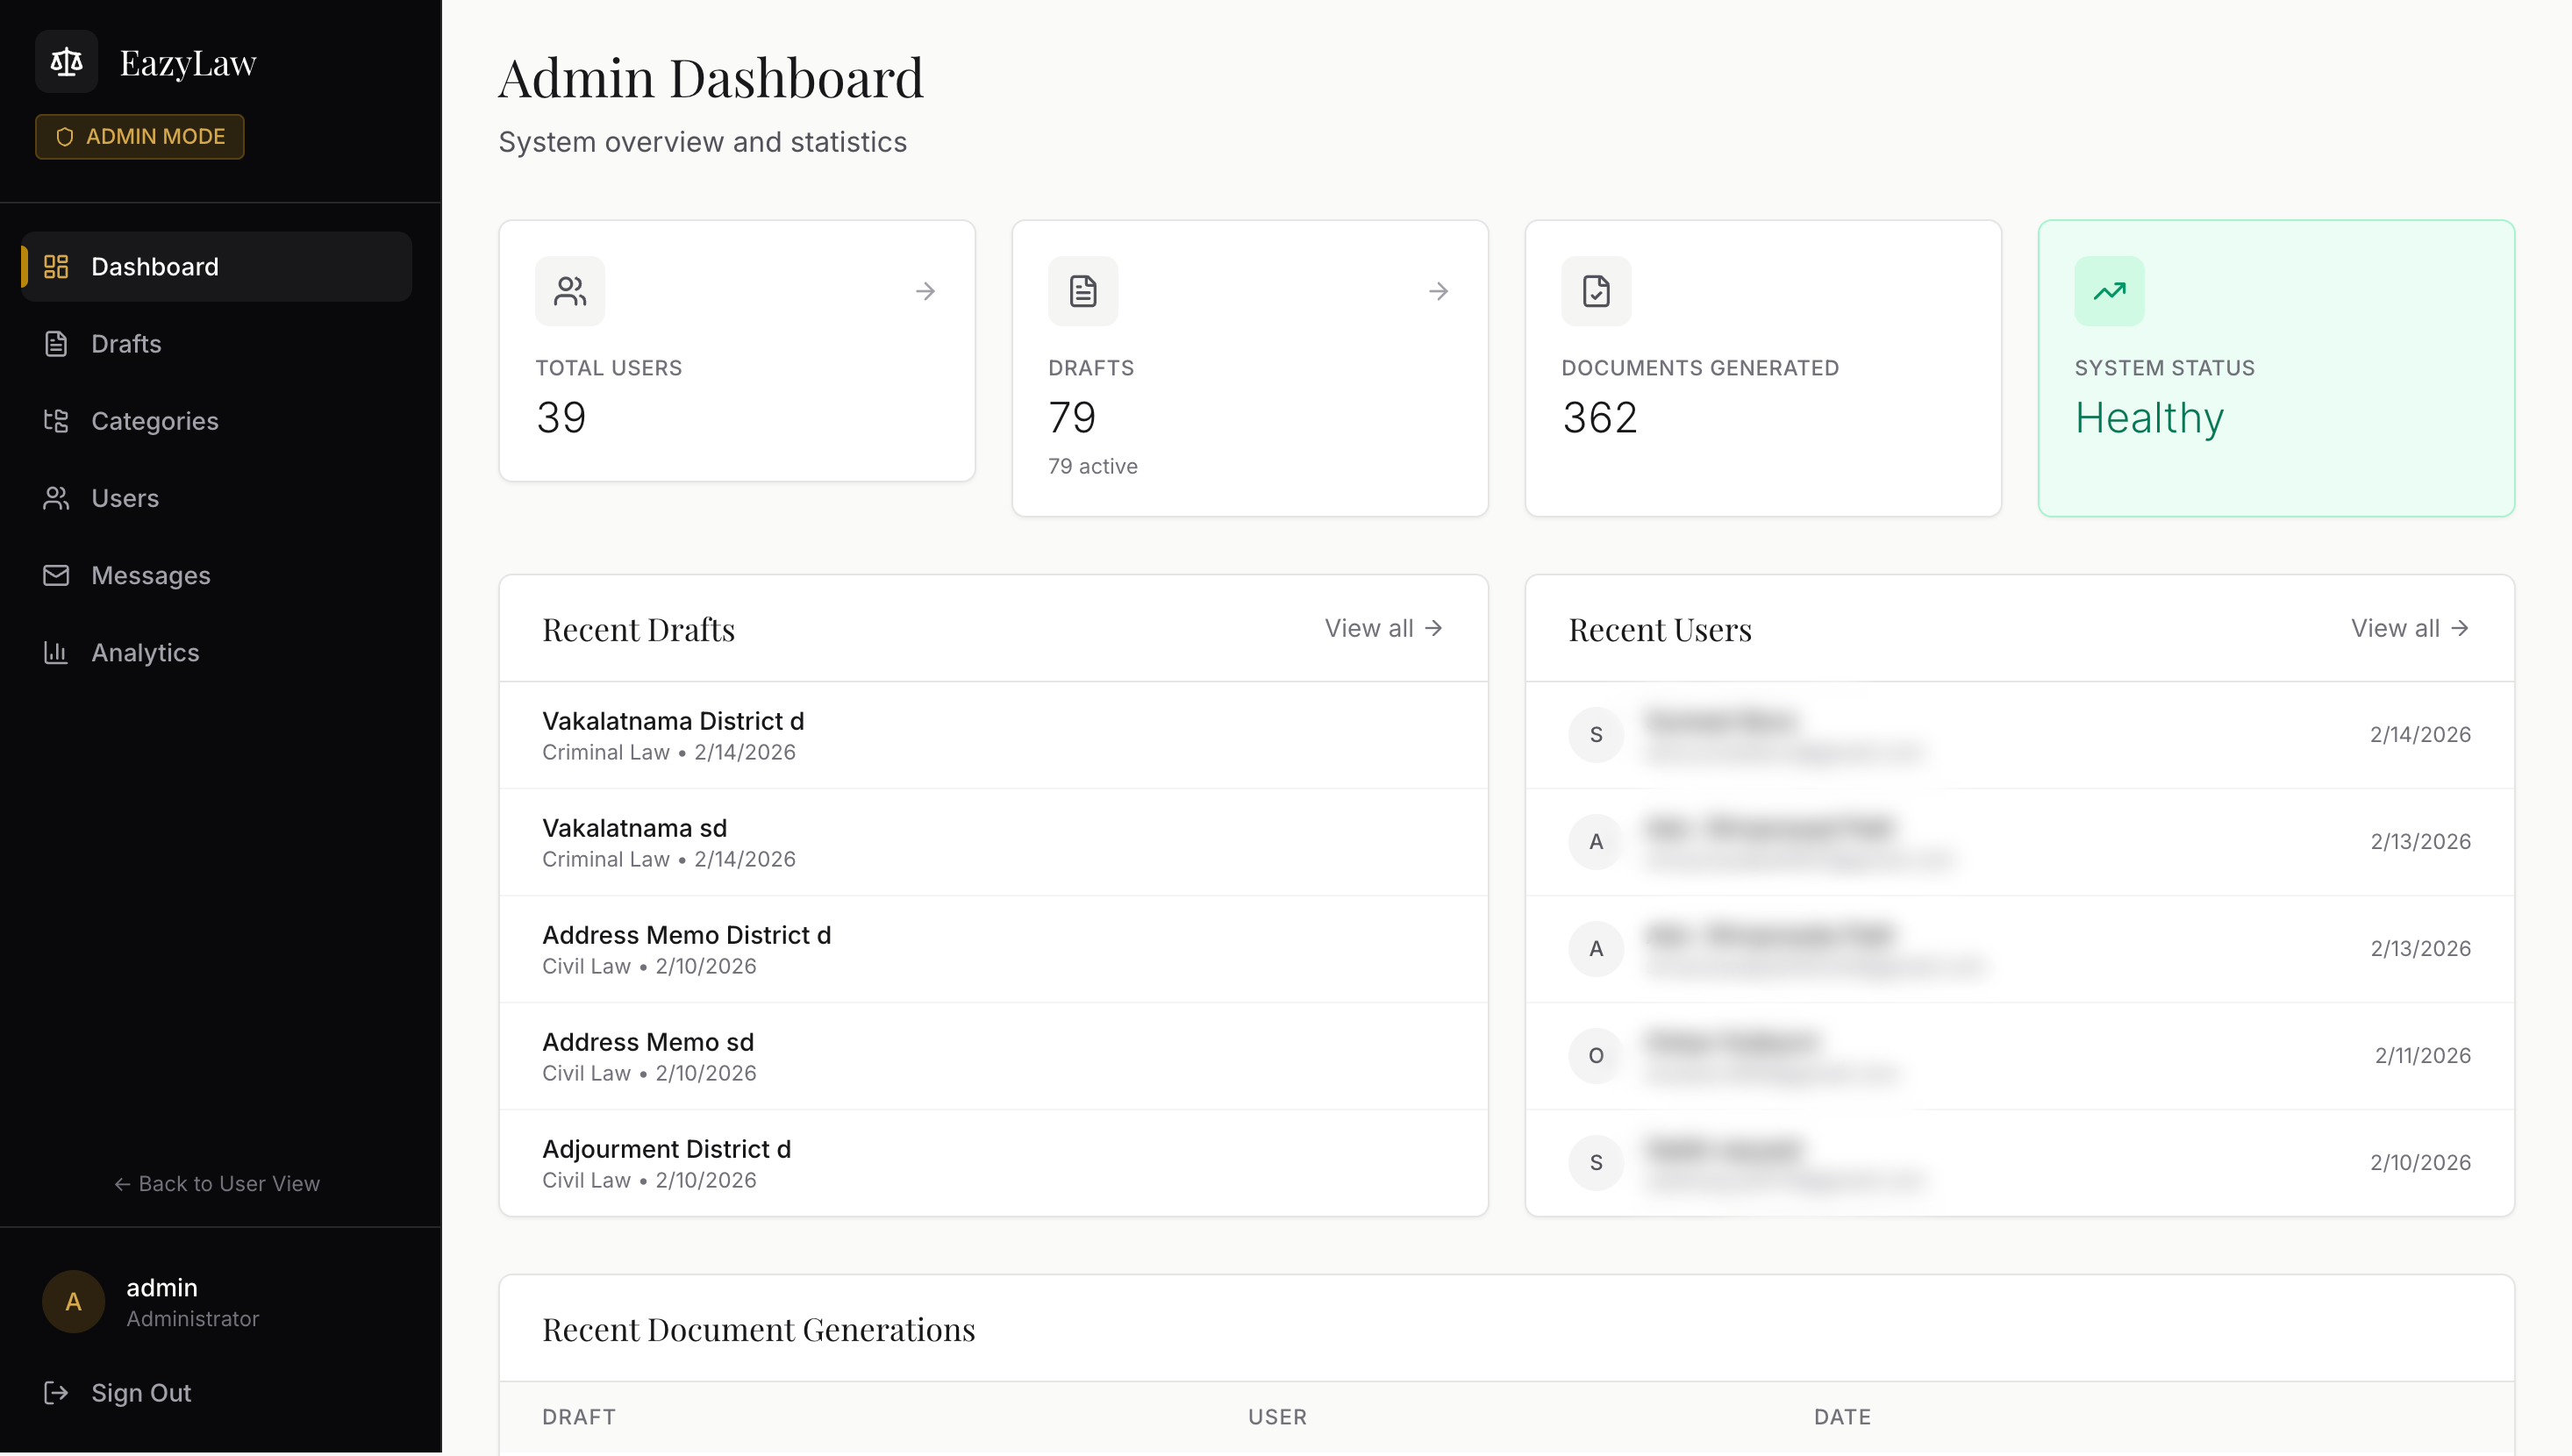This screenshot has height=1456, width=2572.
Task: Open the Messages page
Action: [150, 575]
